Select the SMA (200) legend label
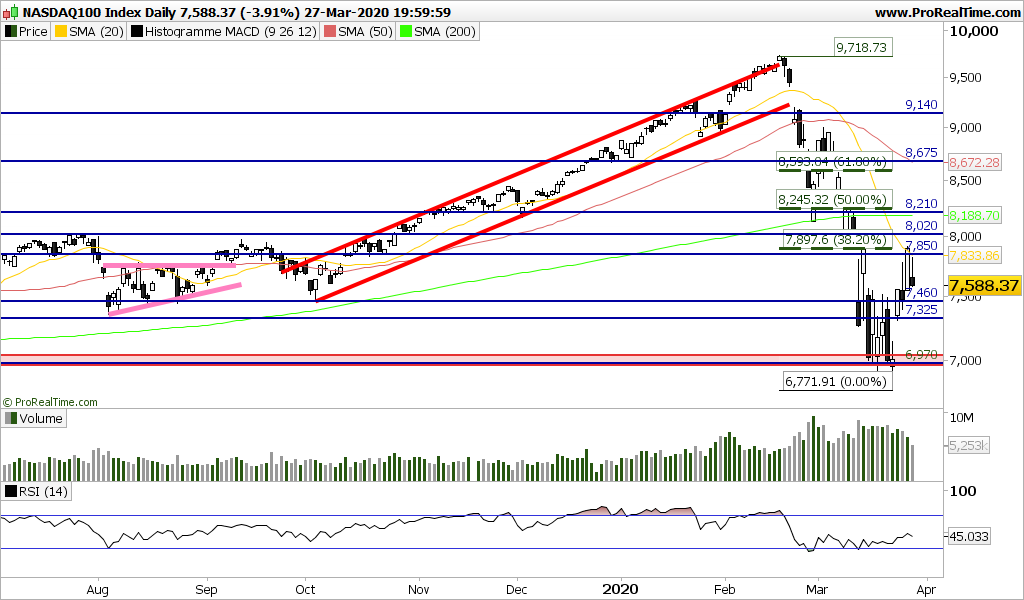 tap(444, 31)
